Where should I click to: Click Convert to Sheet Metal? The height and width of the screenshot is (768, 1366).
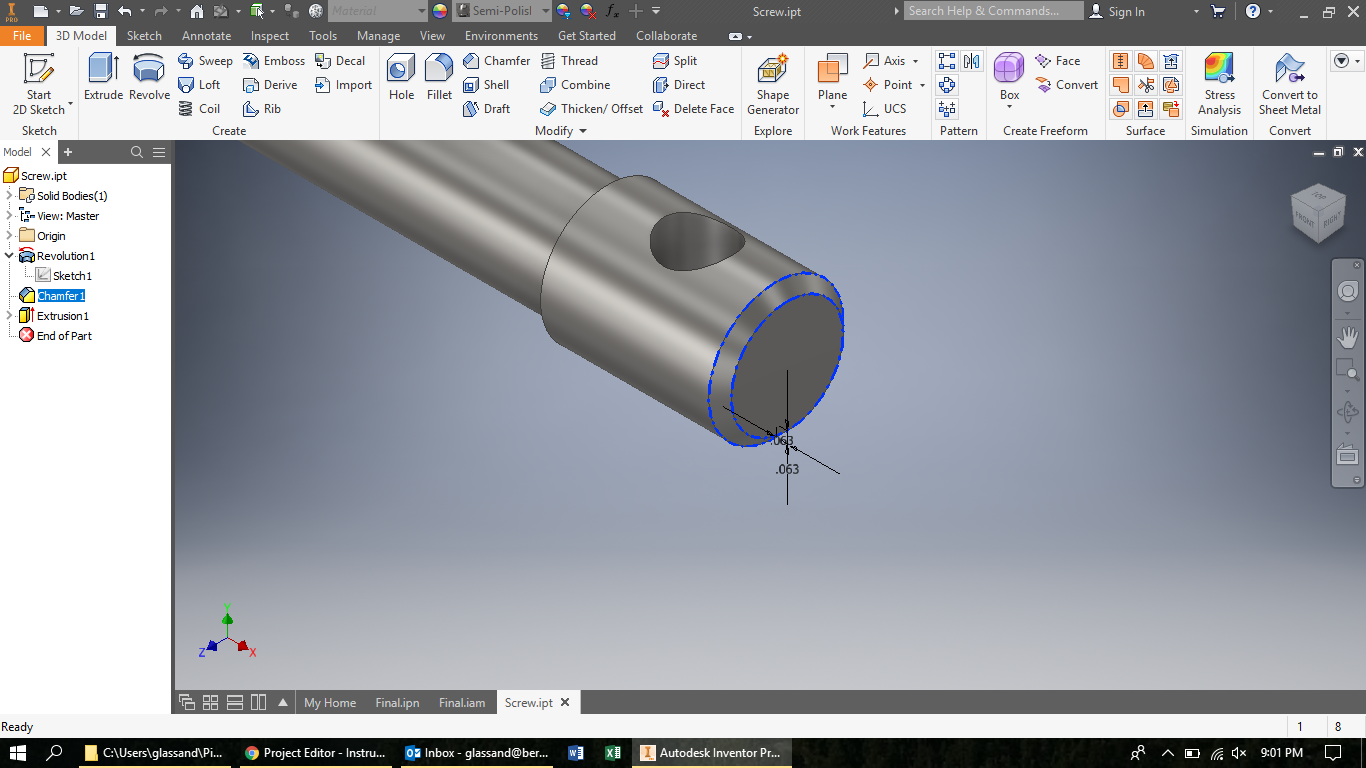click(x=1290, y=85)
